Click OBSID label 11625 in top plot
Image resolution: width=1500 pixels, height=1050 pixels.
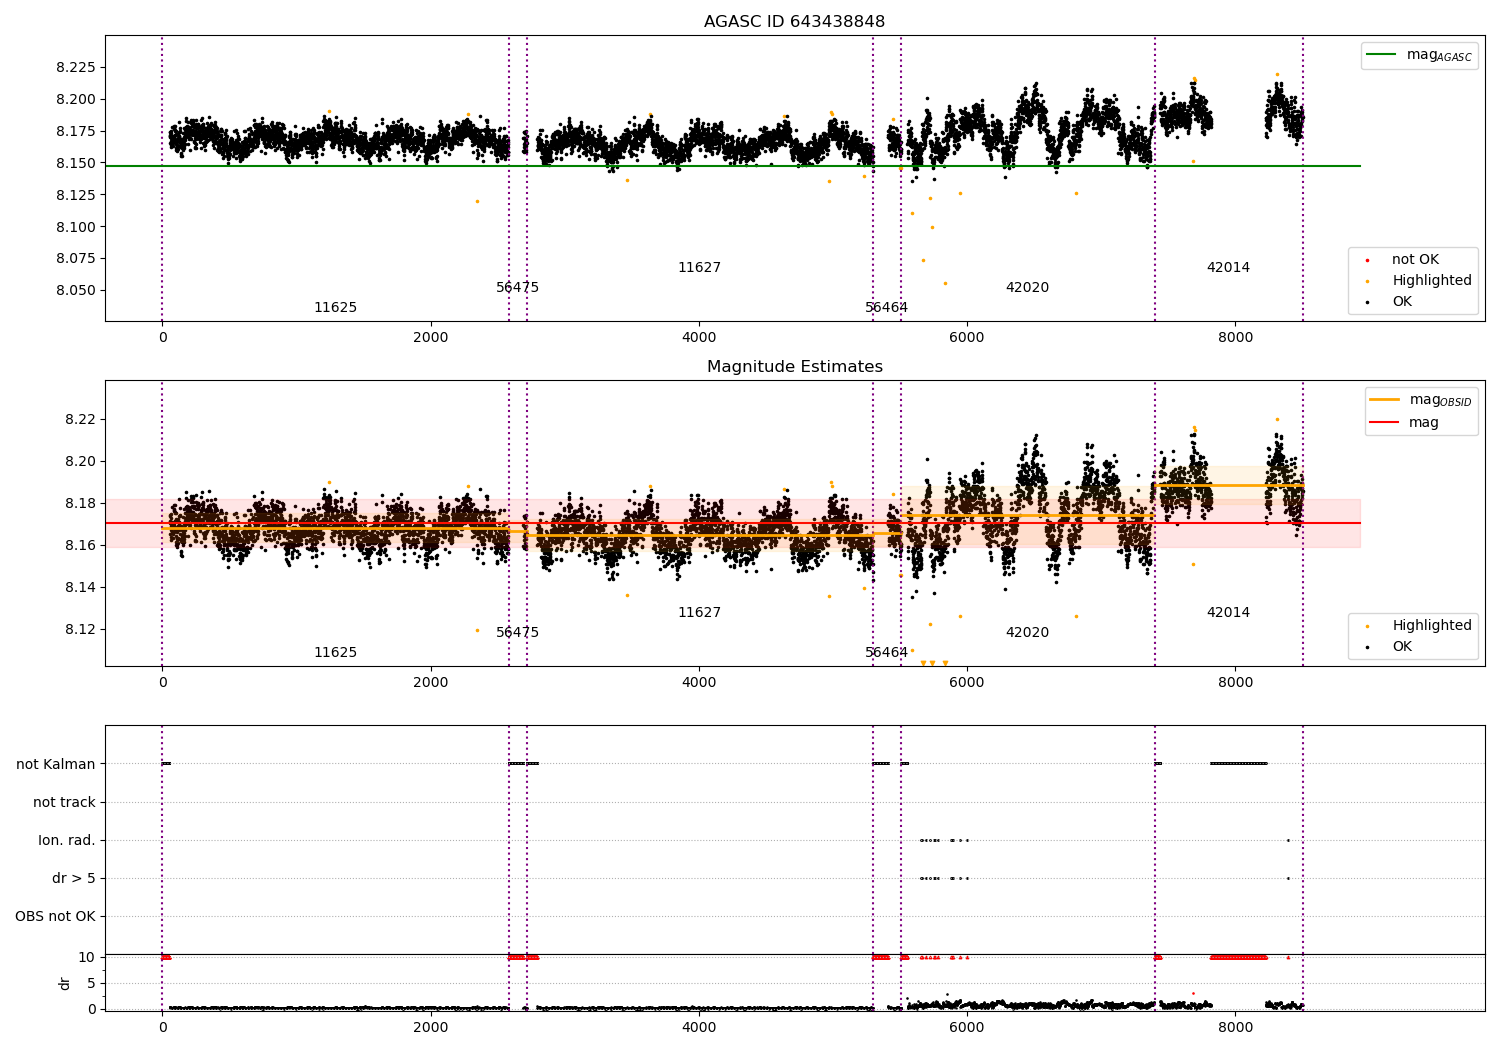(x=335, y=308)
